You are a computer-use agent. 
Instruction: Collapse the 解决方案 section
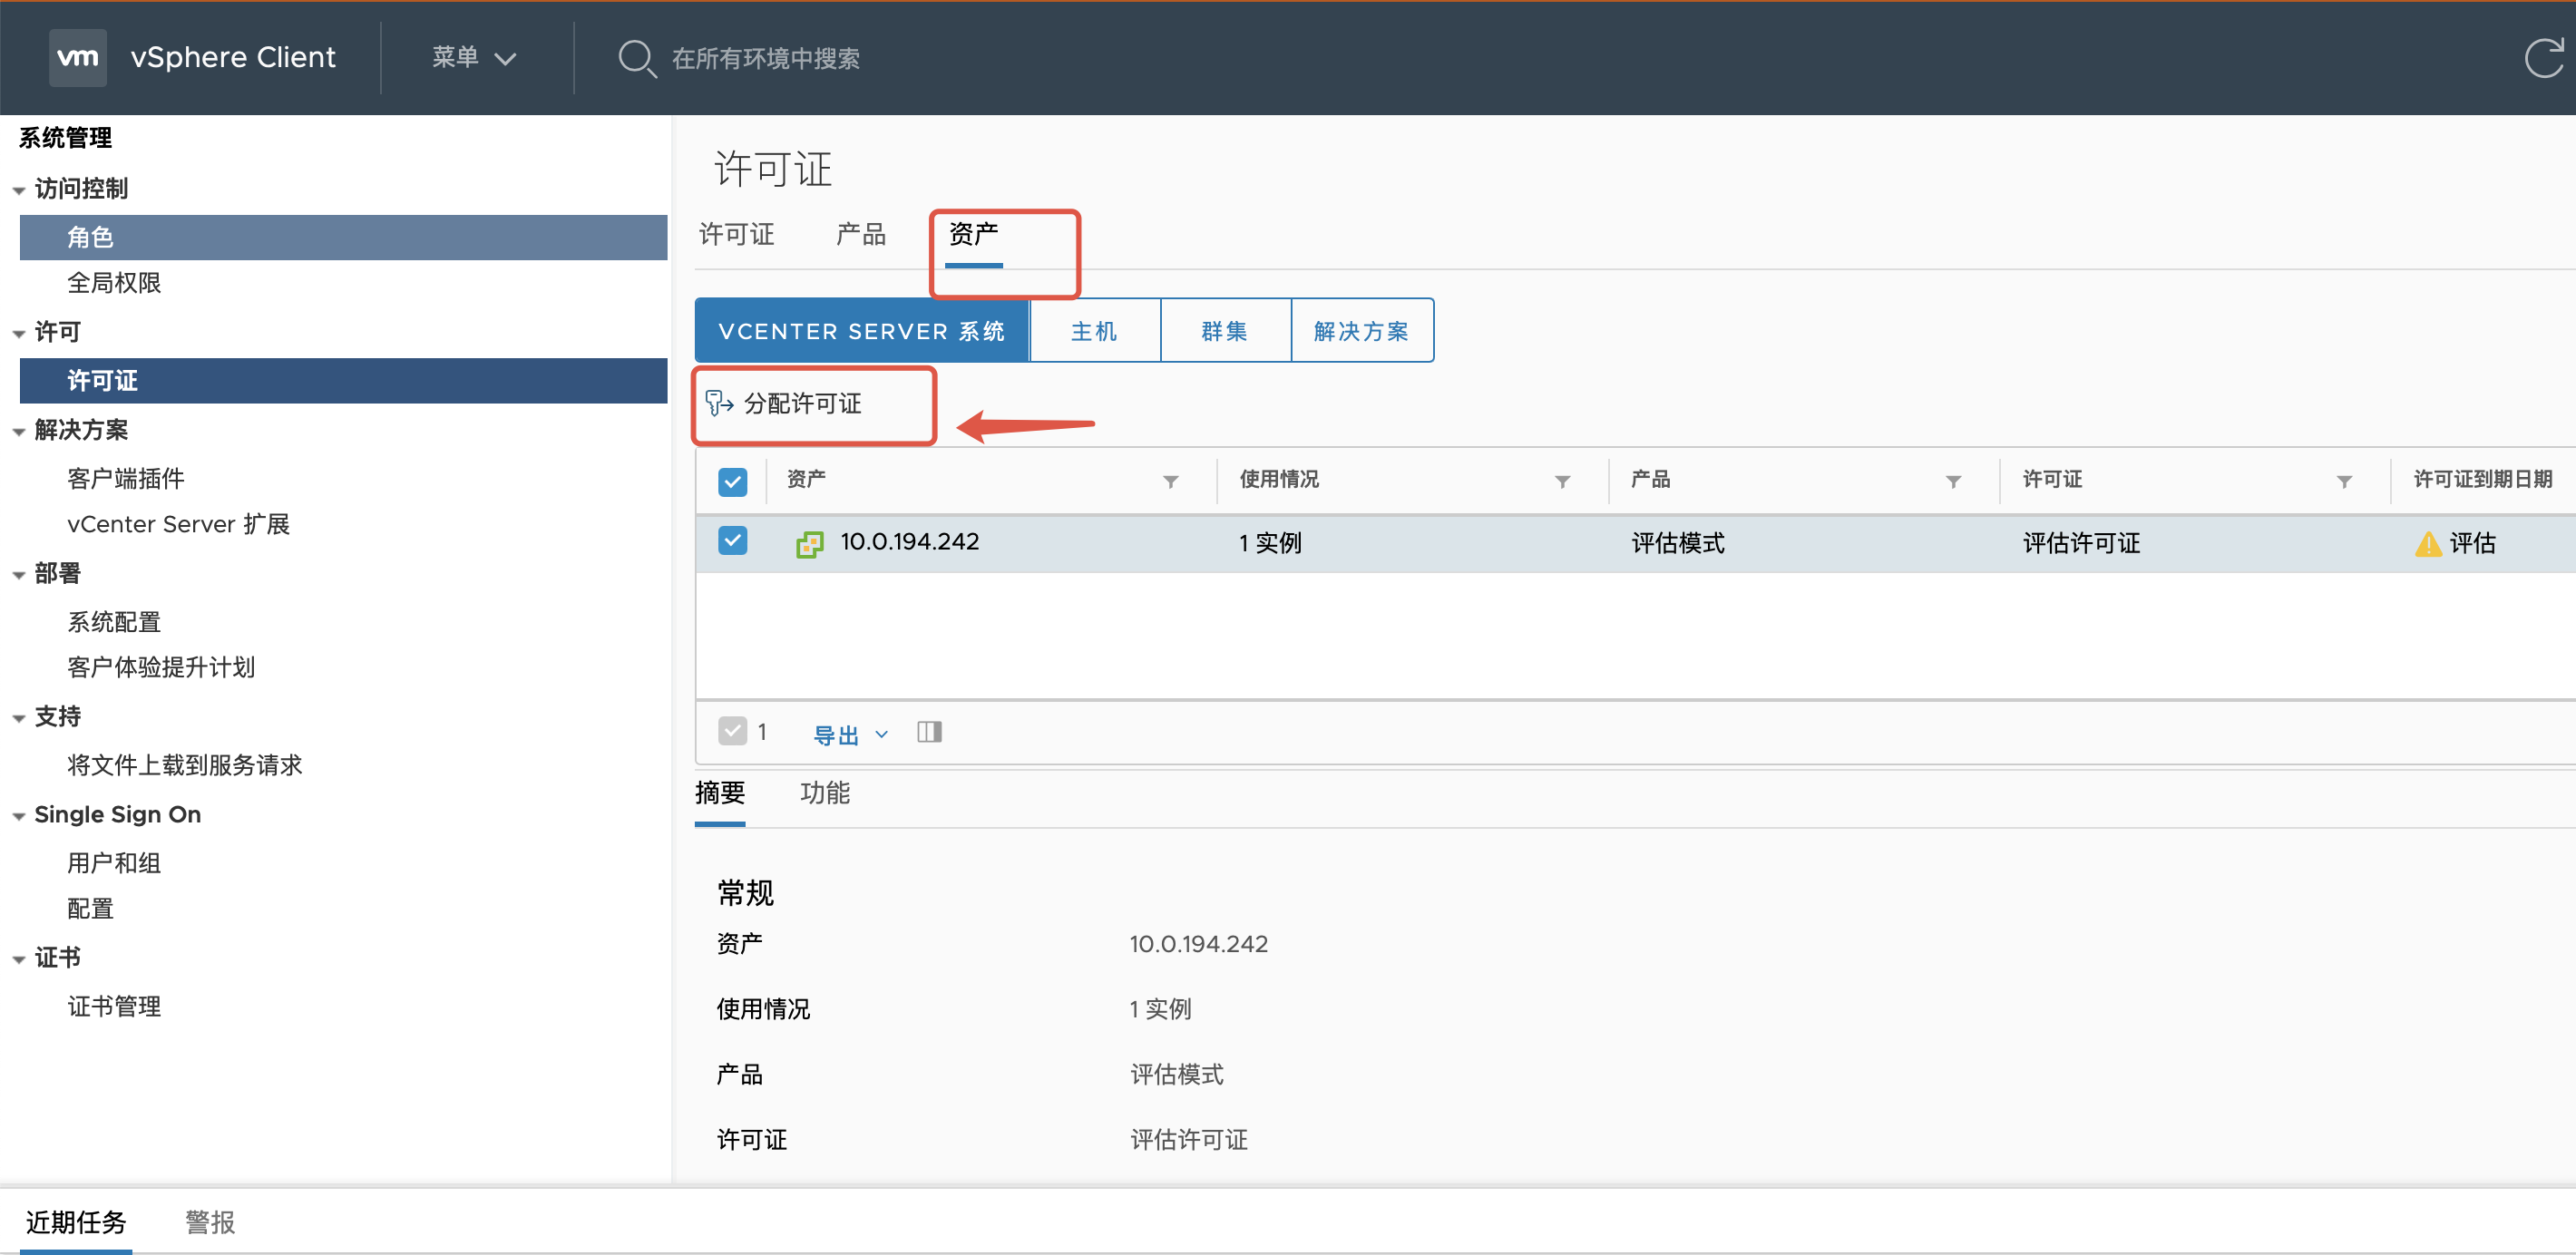click(x=19, y=432)
